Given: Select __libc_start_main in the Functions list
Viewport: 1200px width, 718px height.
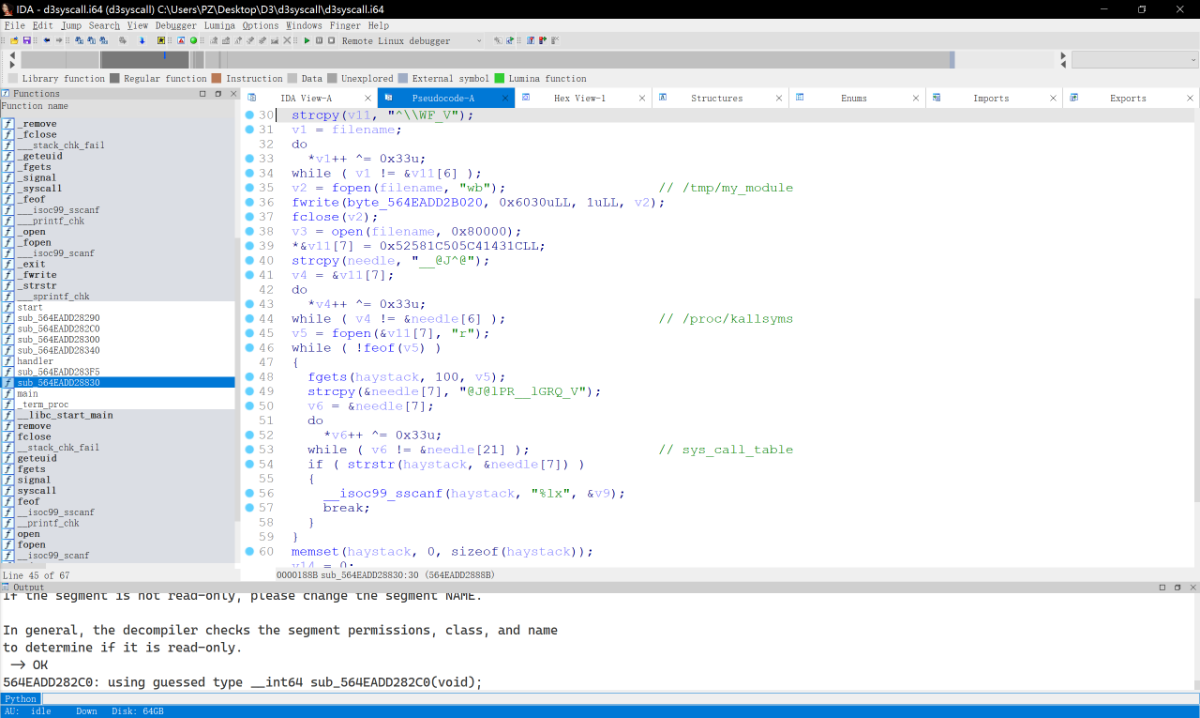Looking at the screenshot, I should pyautogui.click(x=118, y=415).
